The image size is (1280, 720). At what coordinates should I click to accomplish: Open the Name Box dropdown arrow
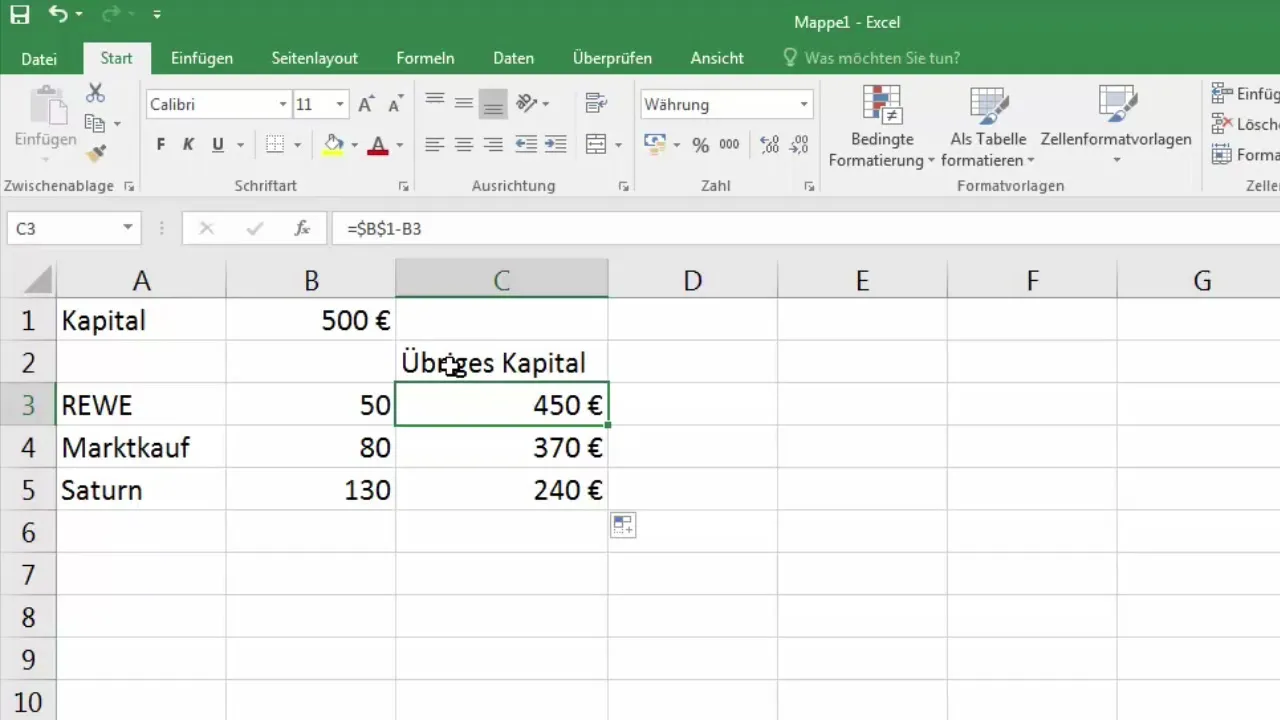(x=128, y=229)
